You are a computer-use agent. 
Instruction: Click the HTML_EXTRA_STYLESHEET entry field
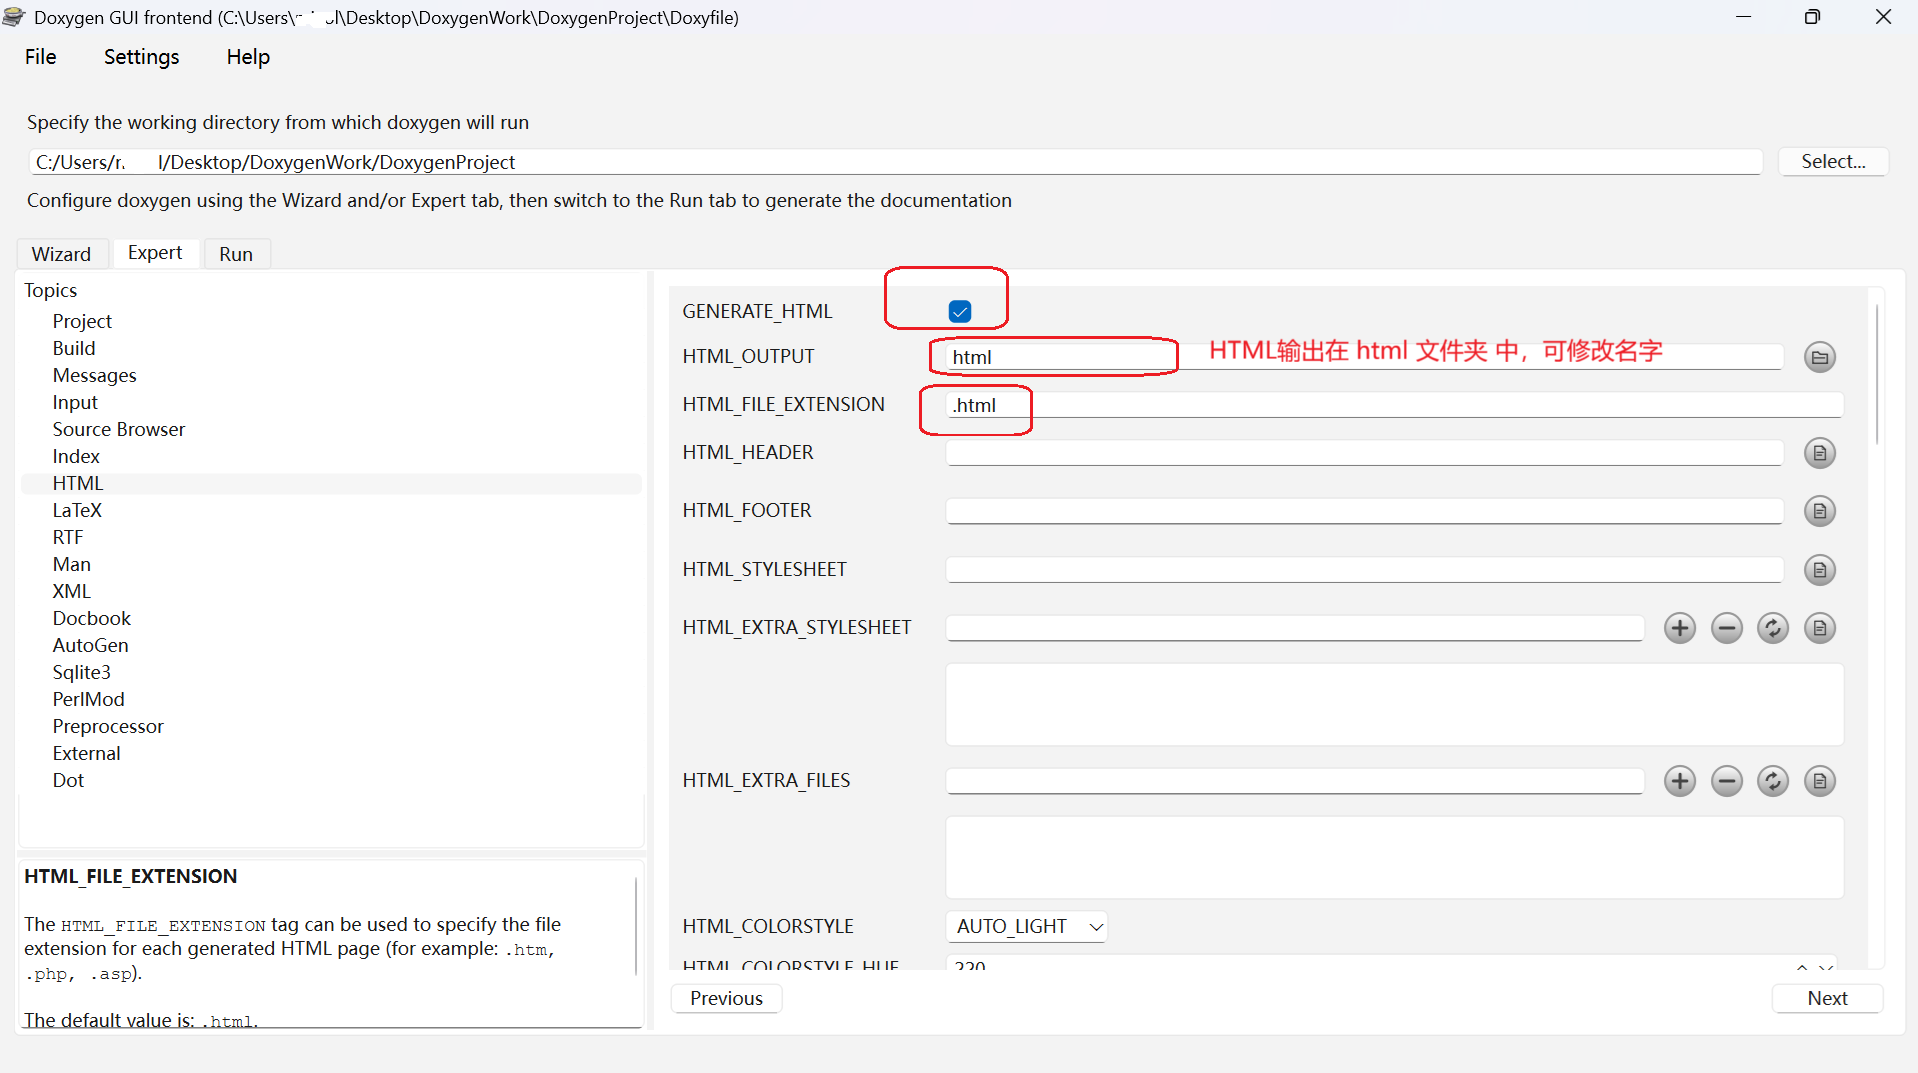pos(1294,628)
